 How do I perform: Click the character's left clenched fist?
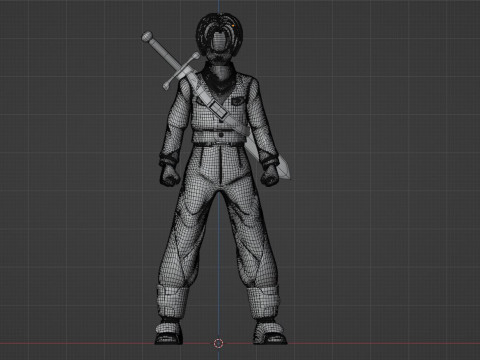point(270,175)
